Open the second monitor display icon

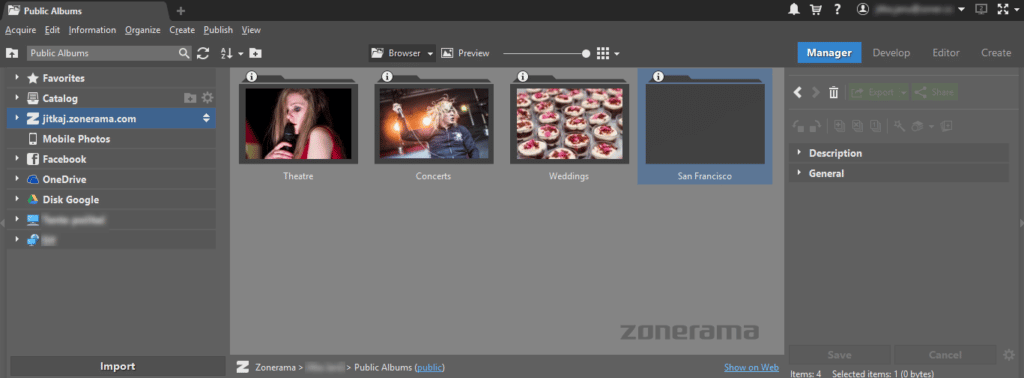(x=980, y=9)
